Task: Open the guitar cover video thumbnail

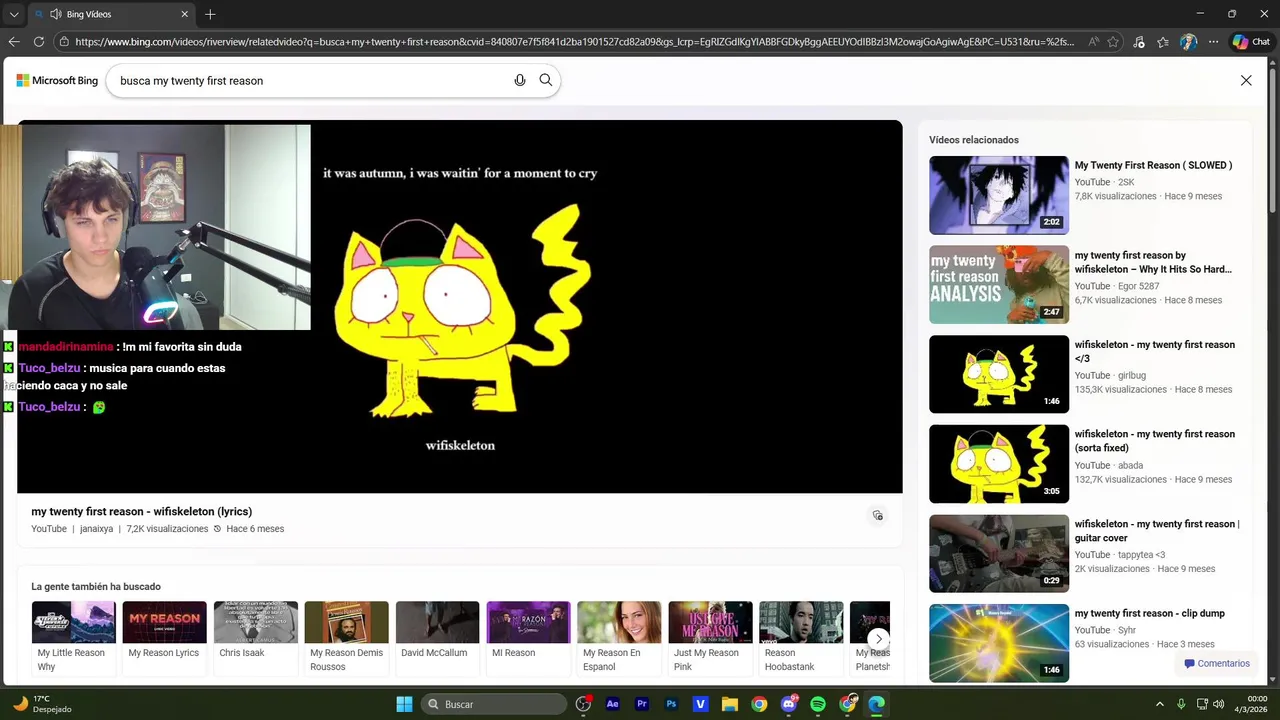Action: pos(999,553)
